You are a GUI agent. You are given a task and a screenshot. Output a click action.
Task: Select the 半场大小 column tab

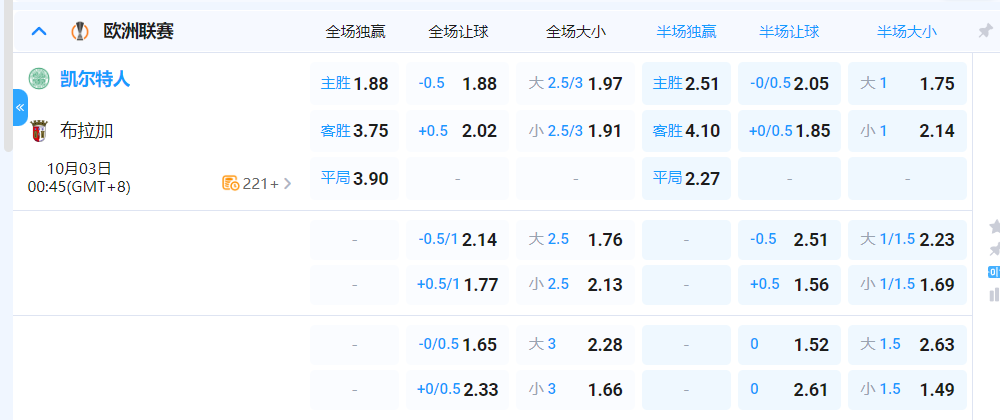click(907, 32)
